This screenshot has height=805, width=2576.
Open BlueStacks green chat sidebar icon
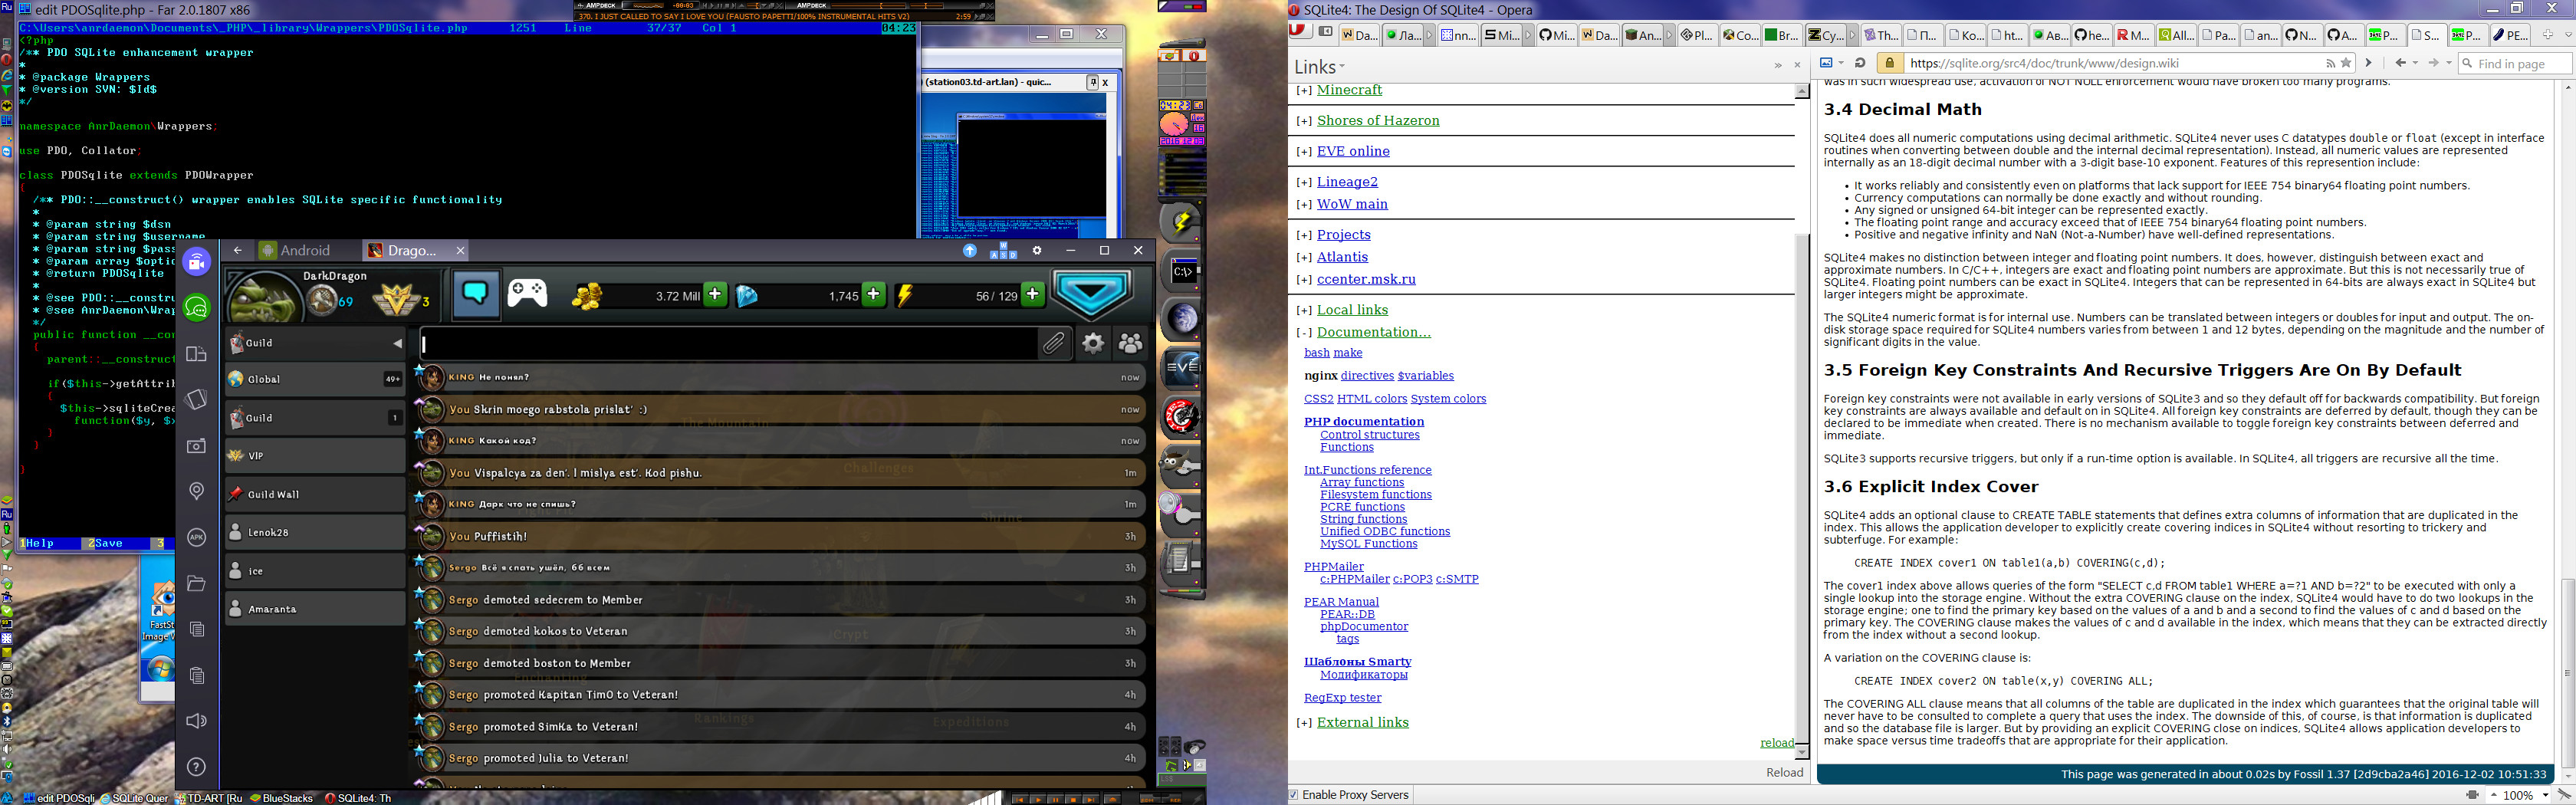click(197, 308)
